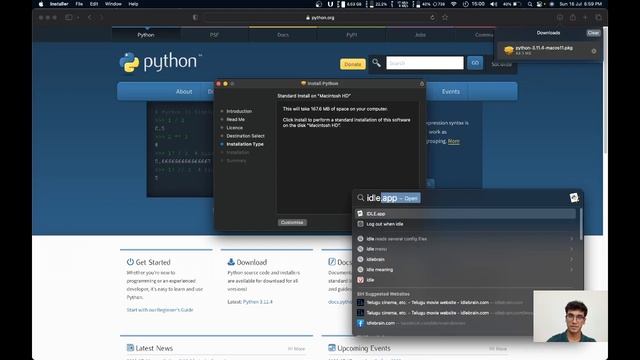640x360 pixels.
Task: Click the IDLE app icon in Spotlight field
Action: coord(574,198)
